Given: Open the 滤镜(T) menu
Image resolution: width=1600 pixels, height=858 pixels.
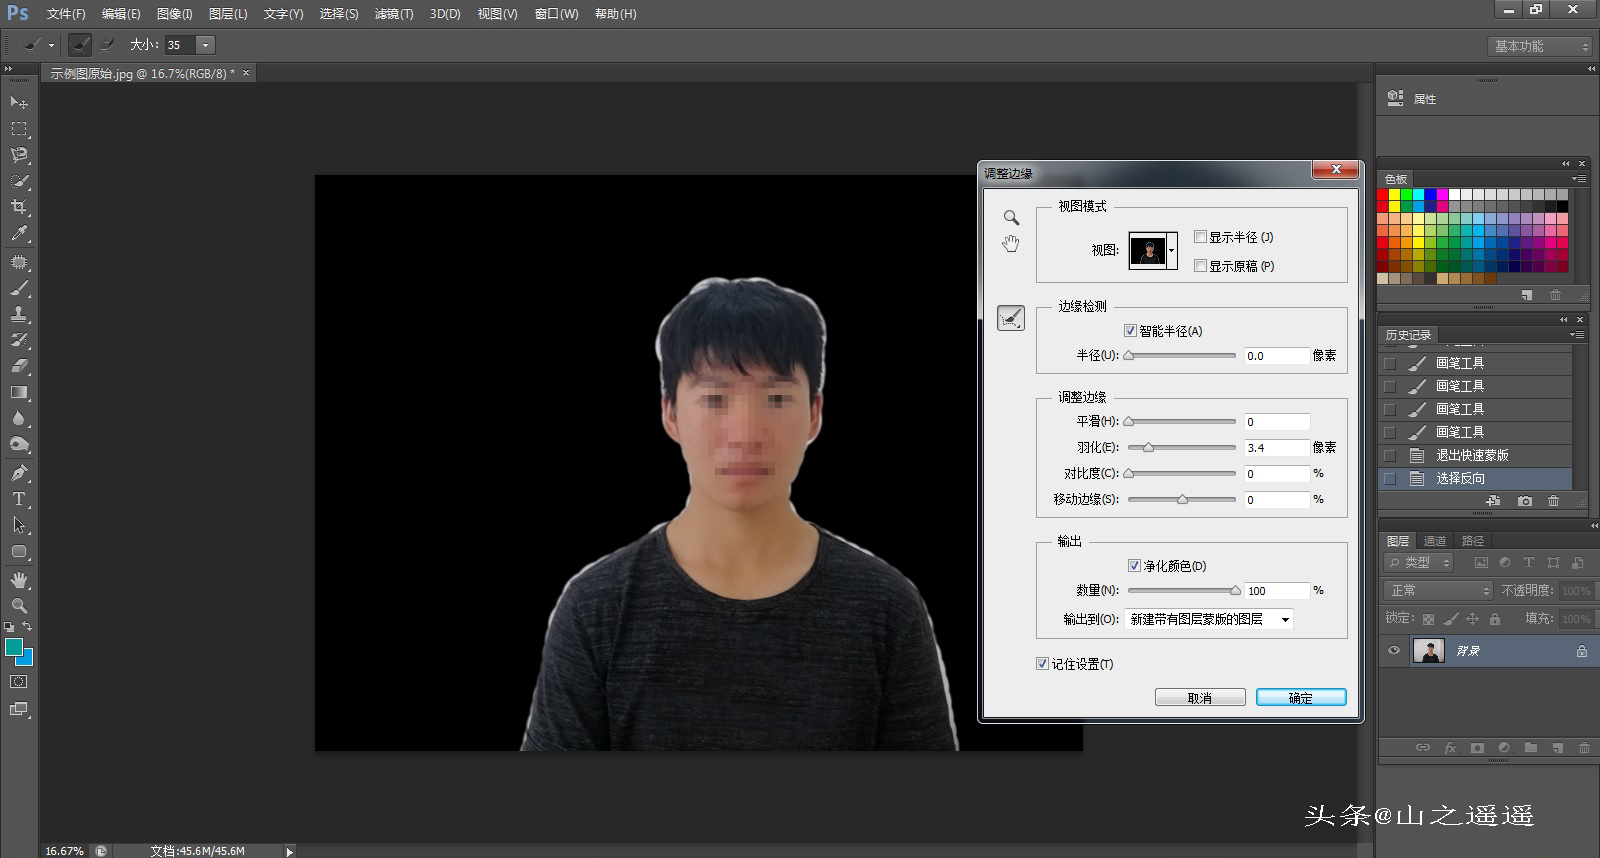Looking at the screenshot, I should coord(393,14).
